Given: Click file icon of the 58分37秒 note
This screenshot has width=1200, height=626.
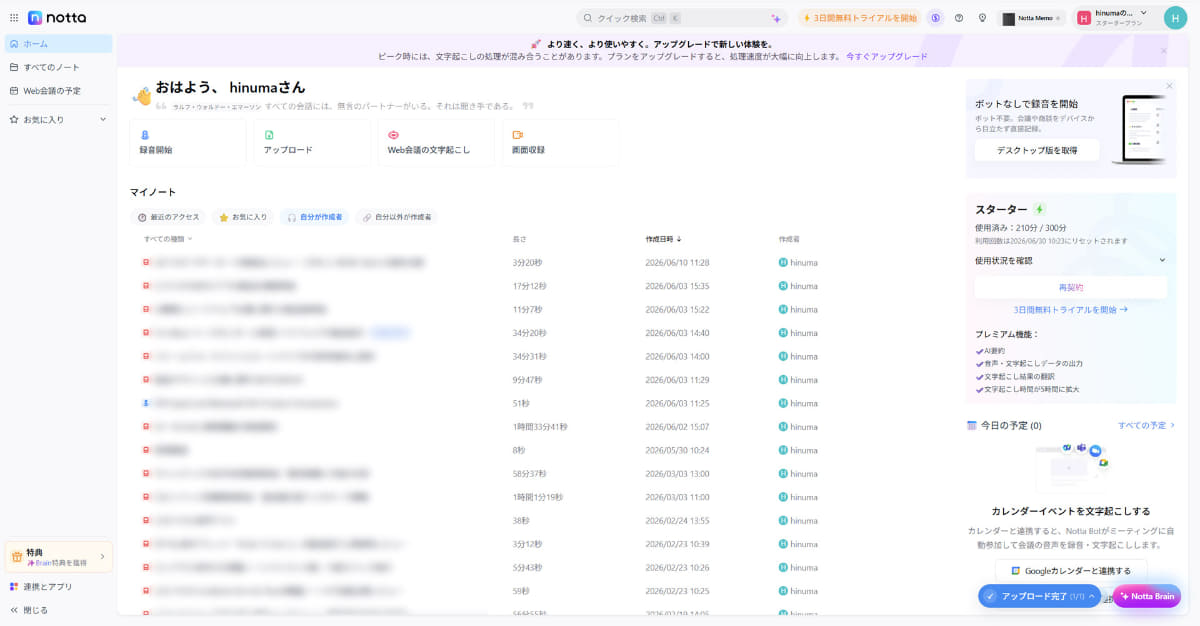Looking at the screenshot, I should pos(146,473).
